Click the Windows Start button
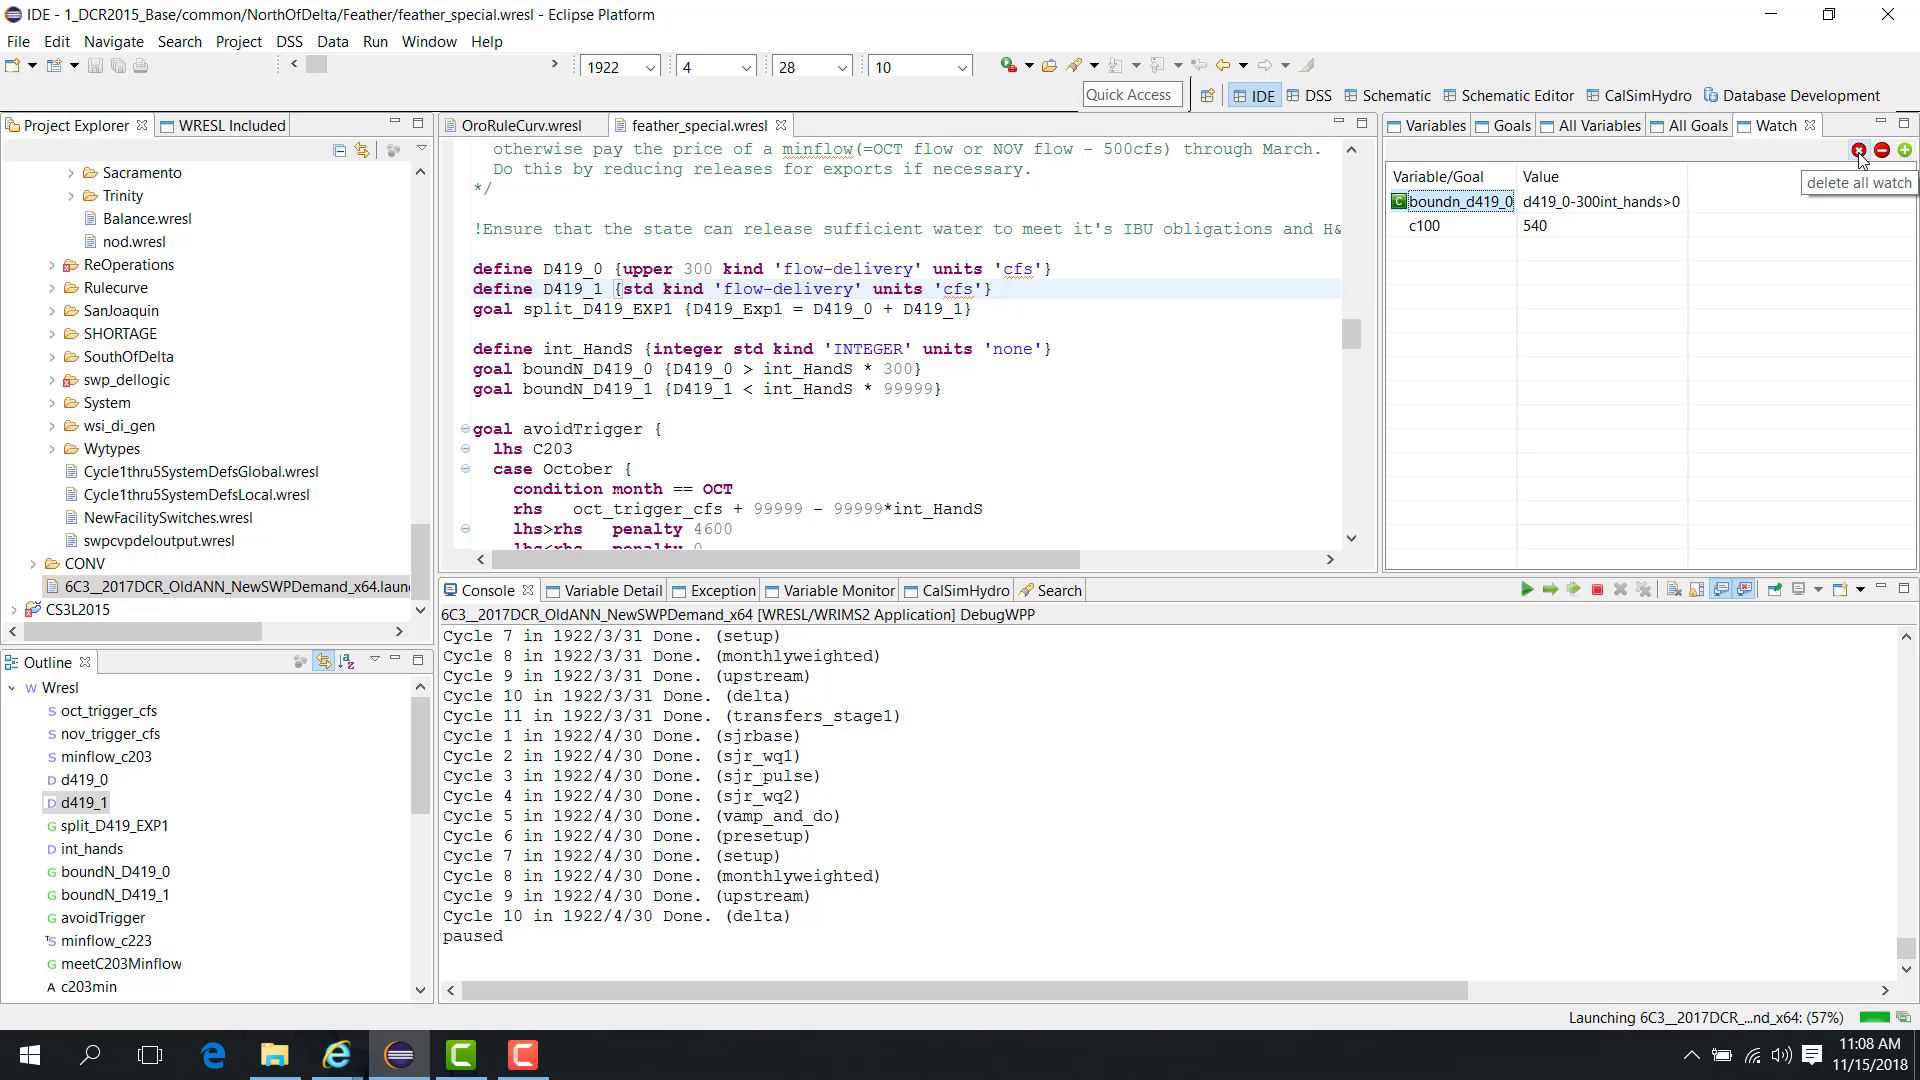Screen dimensions: 1920x1080 tap(29, 1055)
